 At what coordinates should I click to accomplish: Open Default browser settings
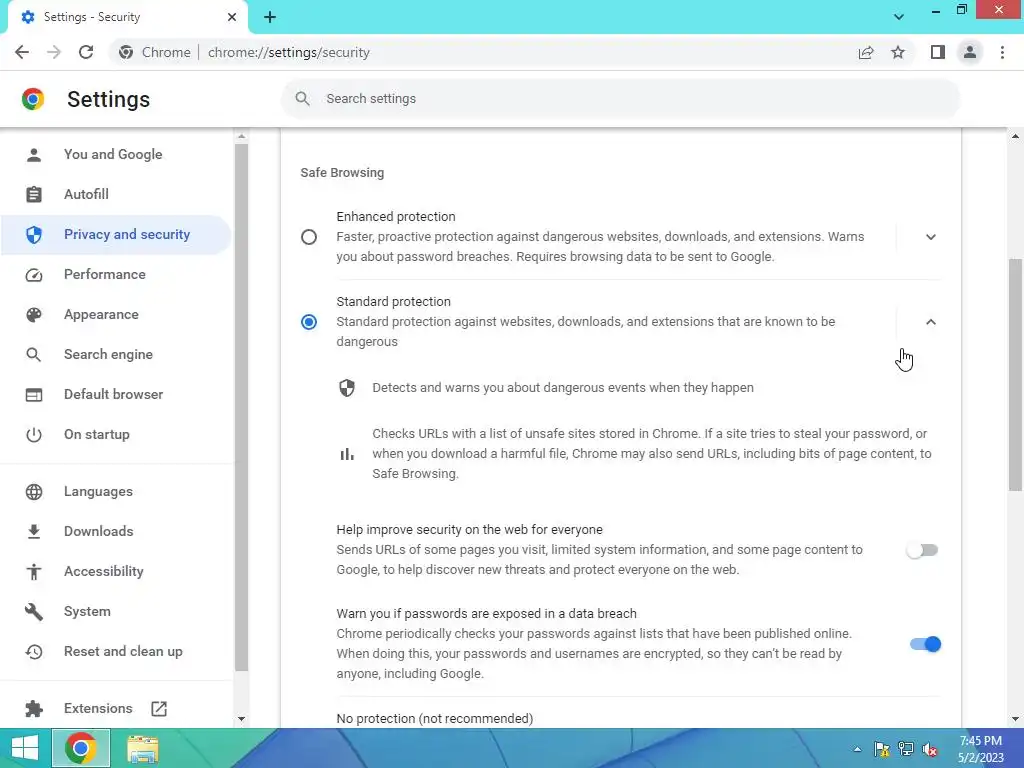[116, 394]
